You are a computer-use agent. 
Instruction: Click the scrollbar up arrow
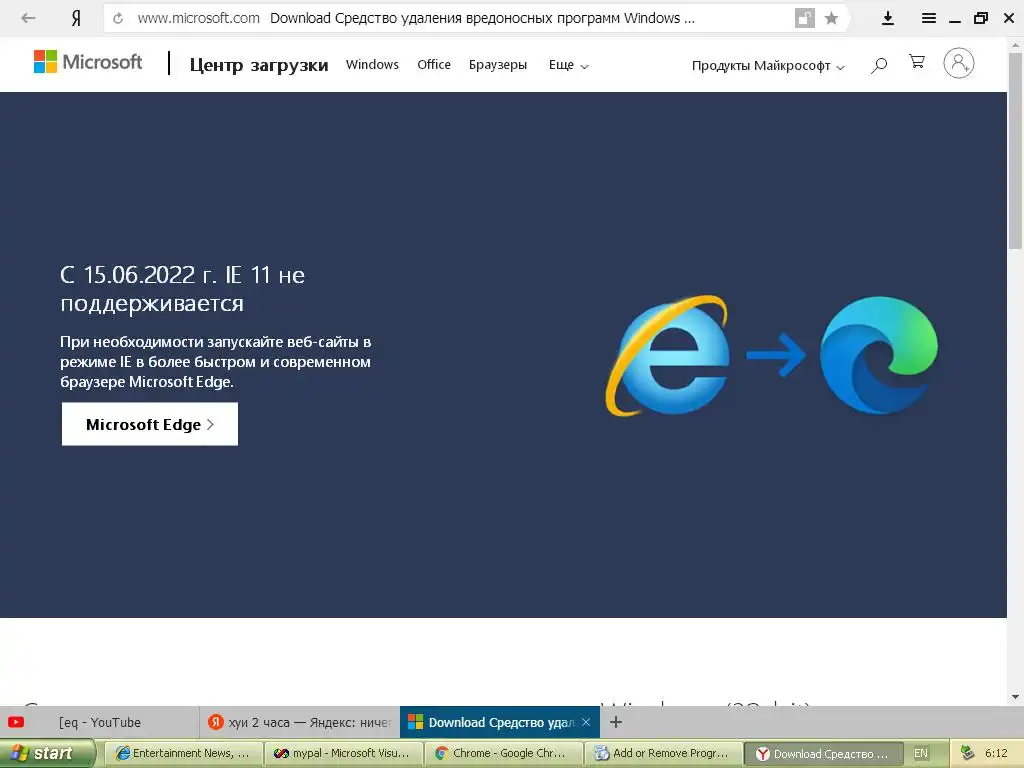(x=1015, y=44)
